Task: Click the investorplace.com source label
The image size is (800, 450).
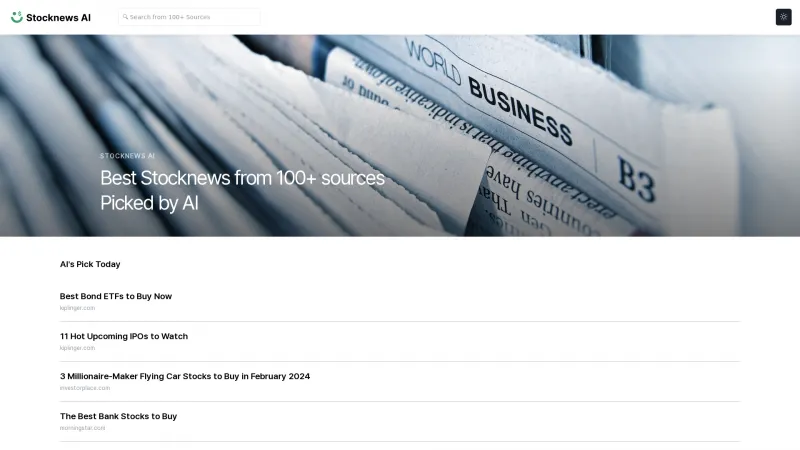Action: pos(85,388)
